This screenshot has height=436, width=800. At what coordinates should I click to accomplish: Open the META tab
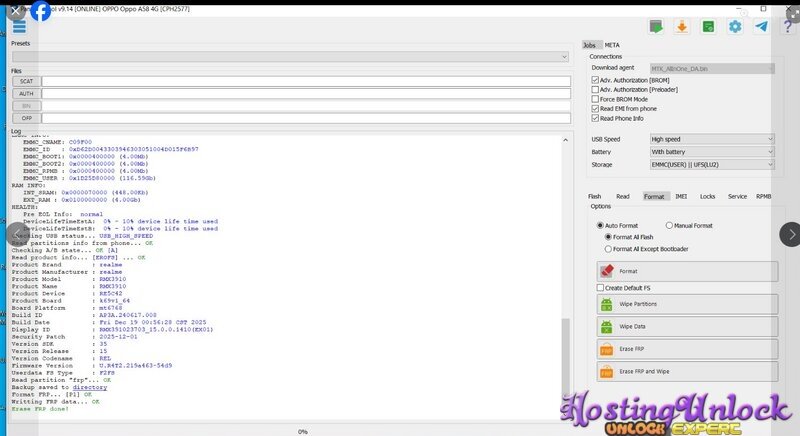click(612, 45)
